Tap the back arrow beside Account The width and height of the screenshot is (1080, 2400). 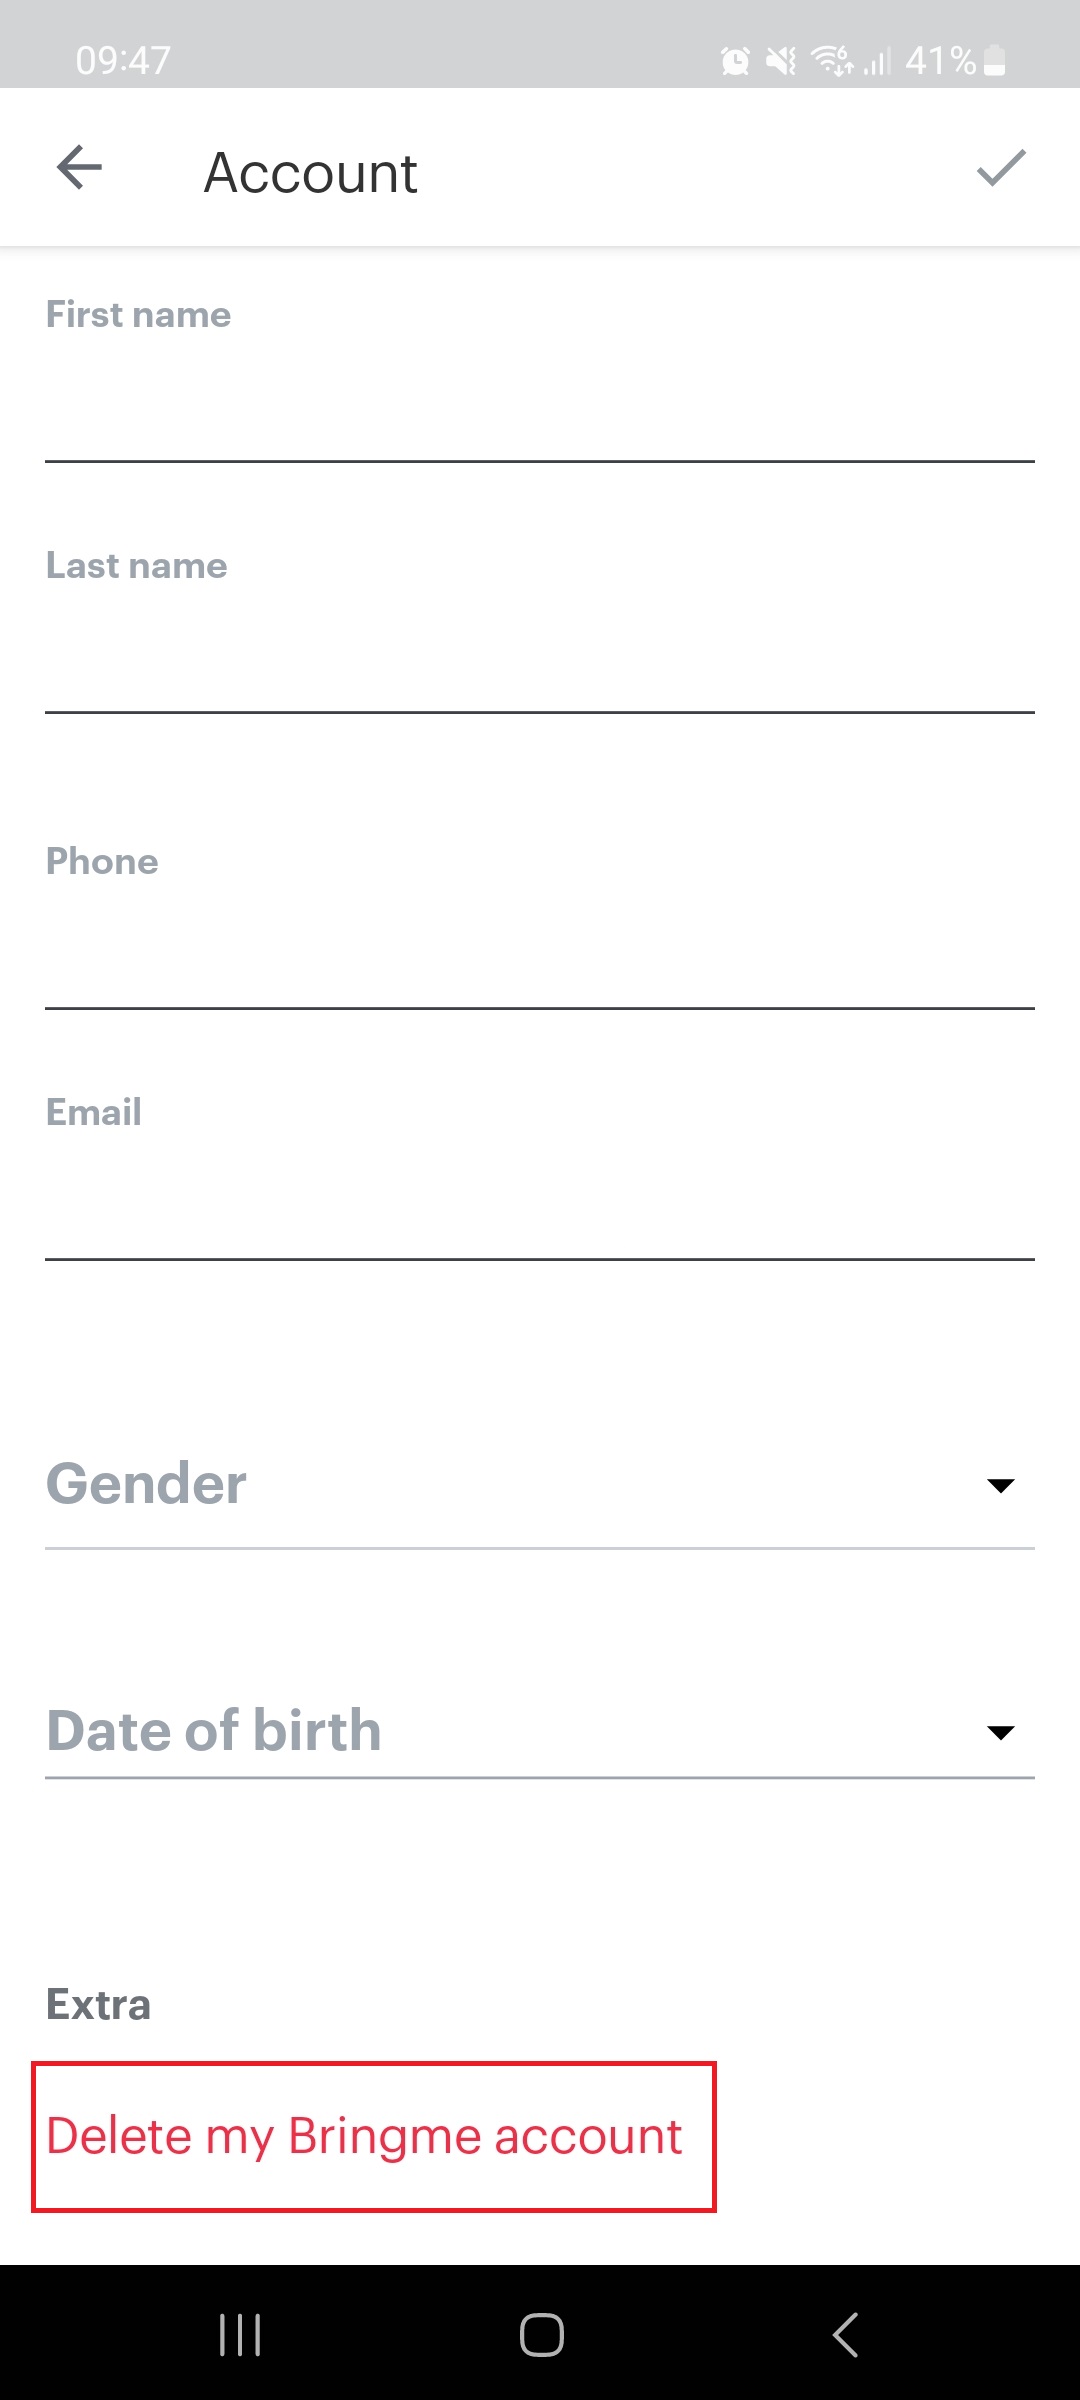(79, 167)
